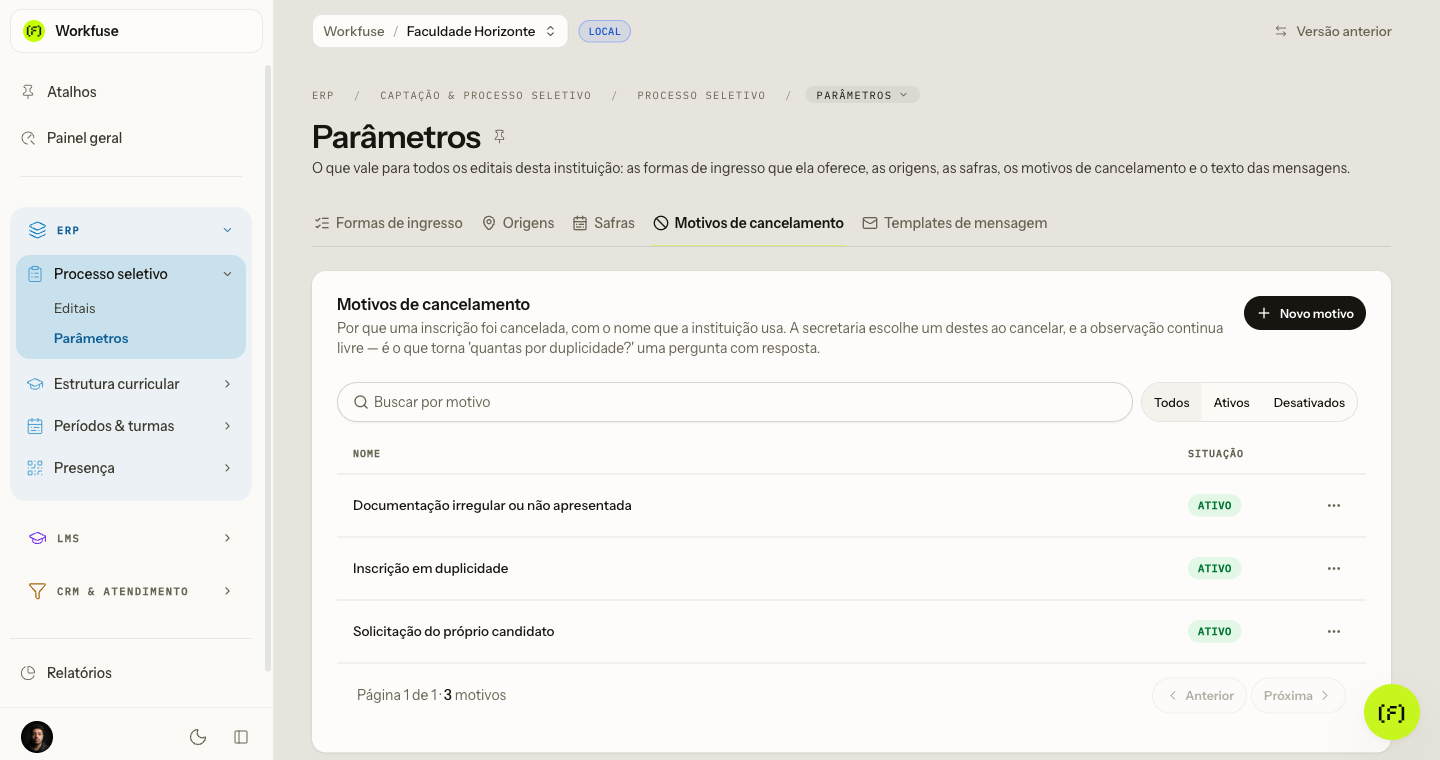The height and width of the screenshot is (760, 1440).
Task: Switch to Origens tab
Action: pos(518,223)
